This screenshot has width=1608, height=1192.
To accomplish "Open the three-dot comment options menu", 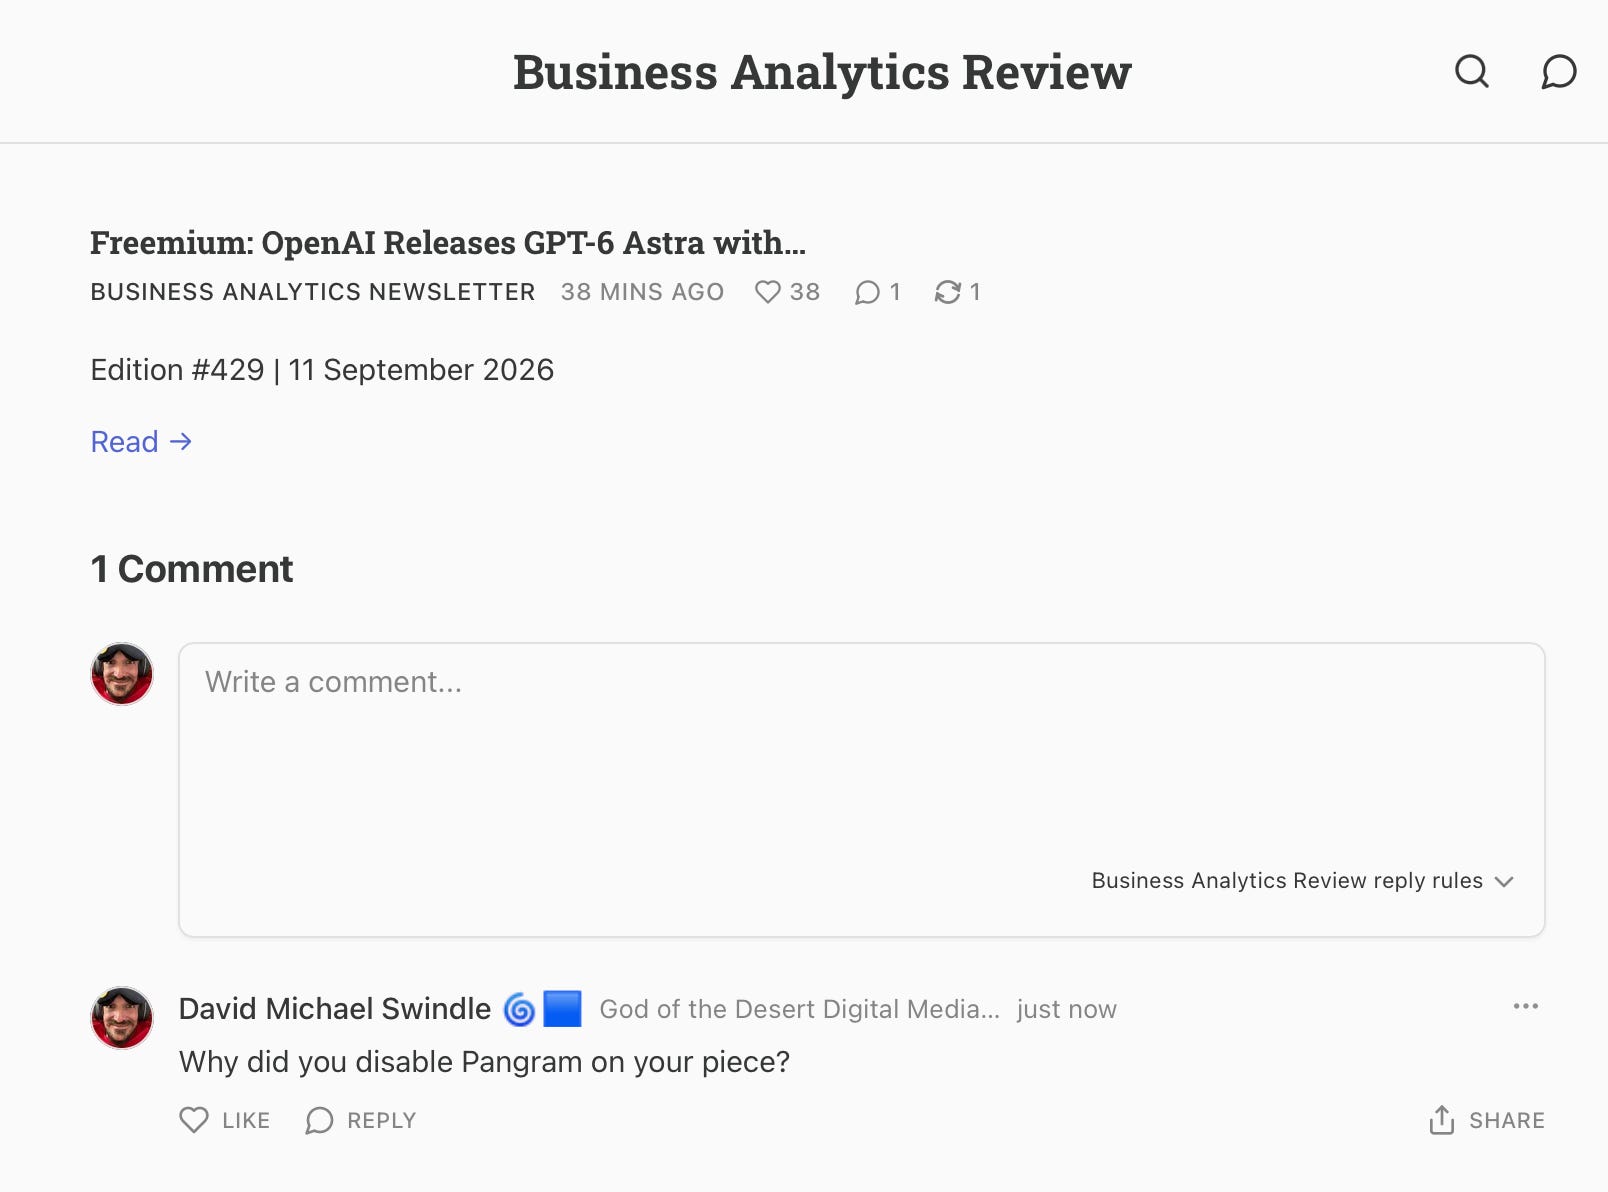I will [1525, 1006].
